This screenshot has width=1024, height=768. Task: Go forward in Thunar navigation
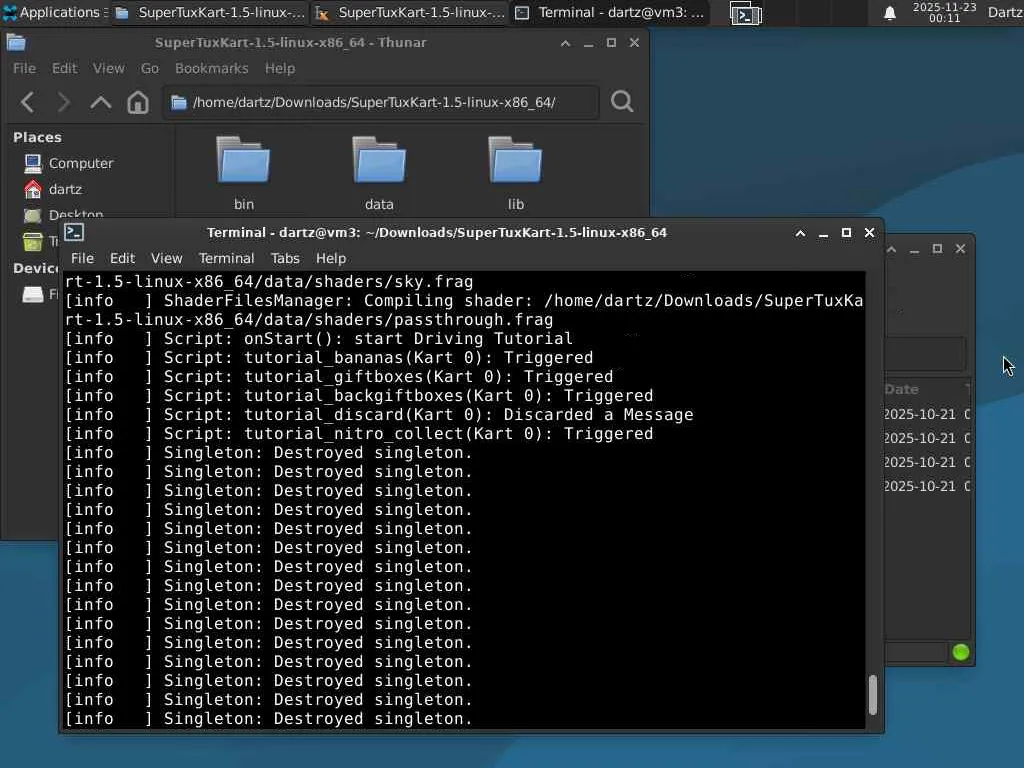(63, 102)
